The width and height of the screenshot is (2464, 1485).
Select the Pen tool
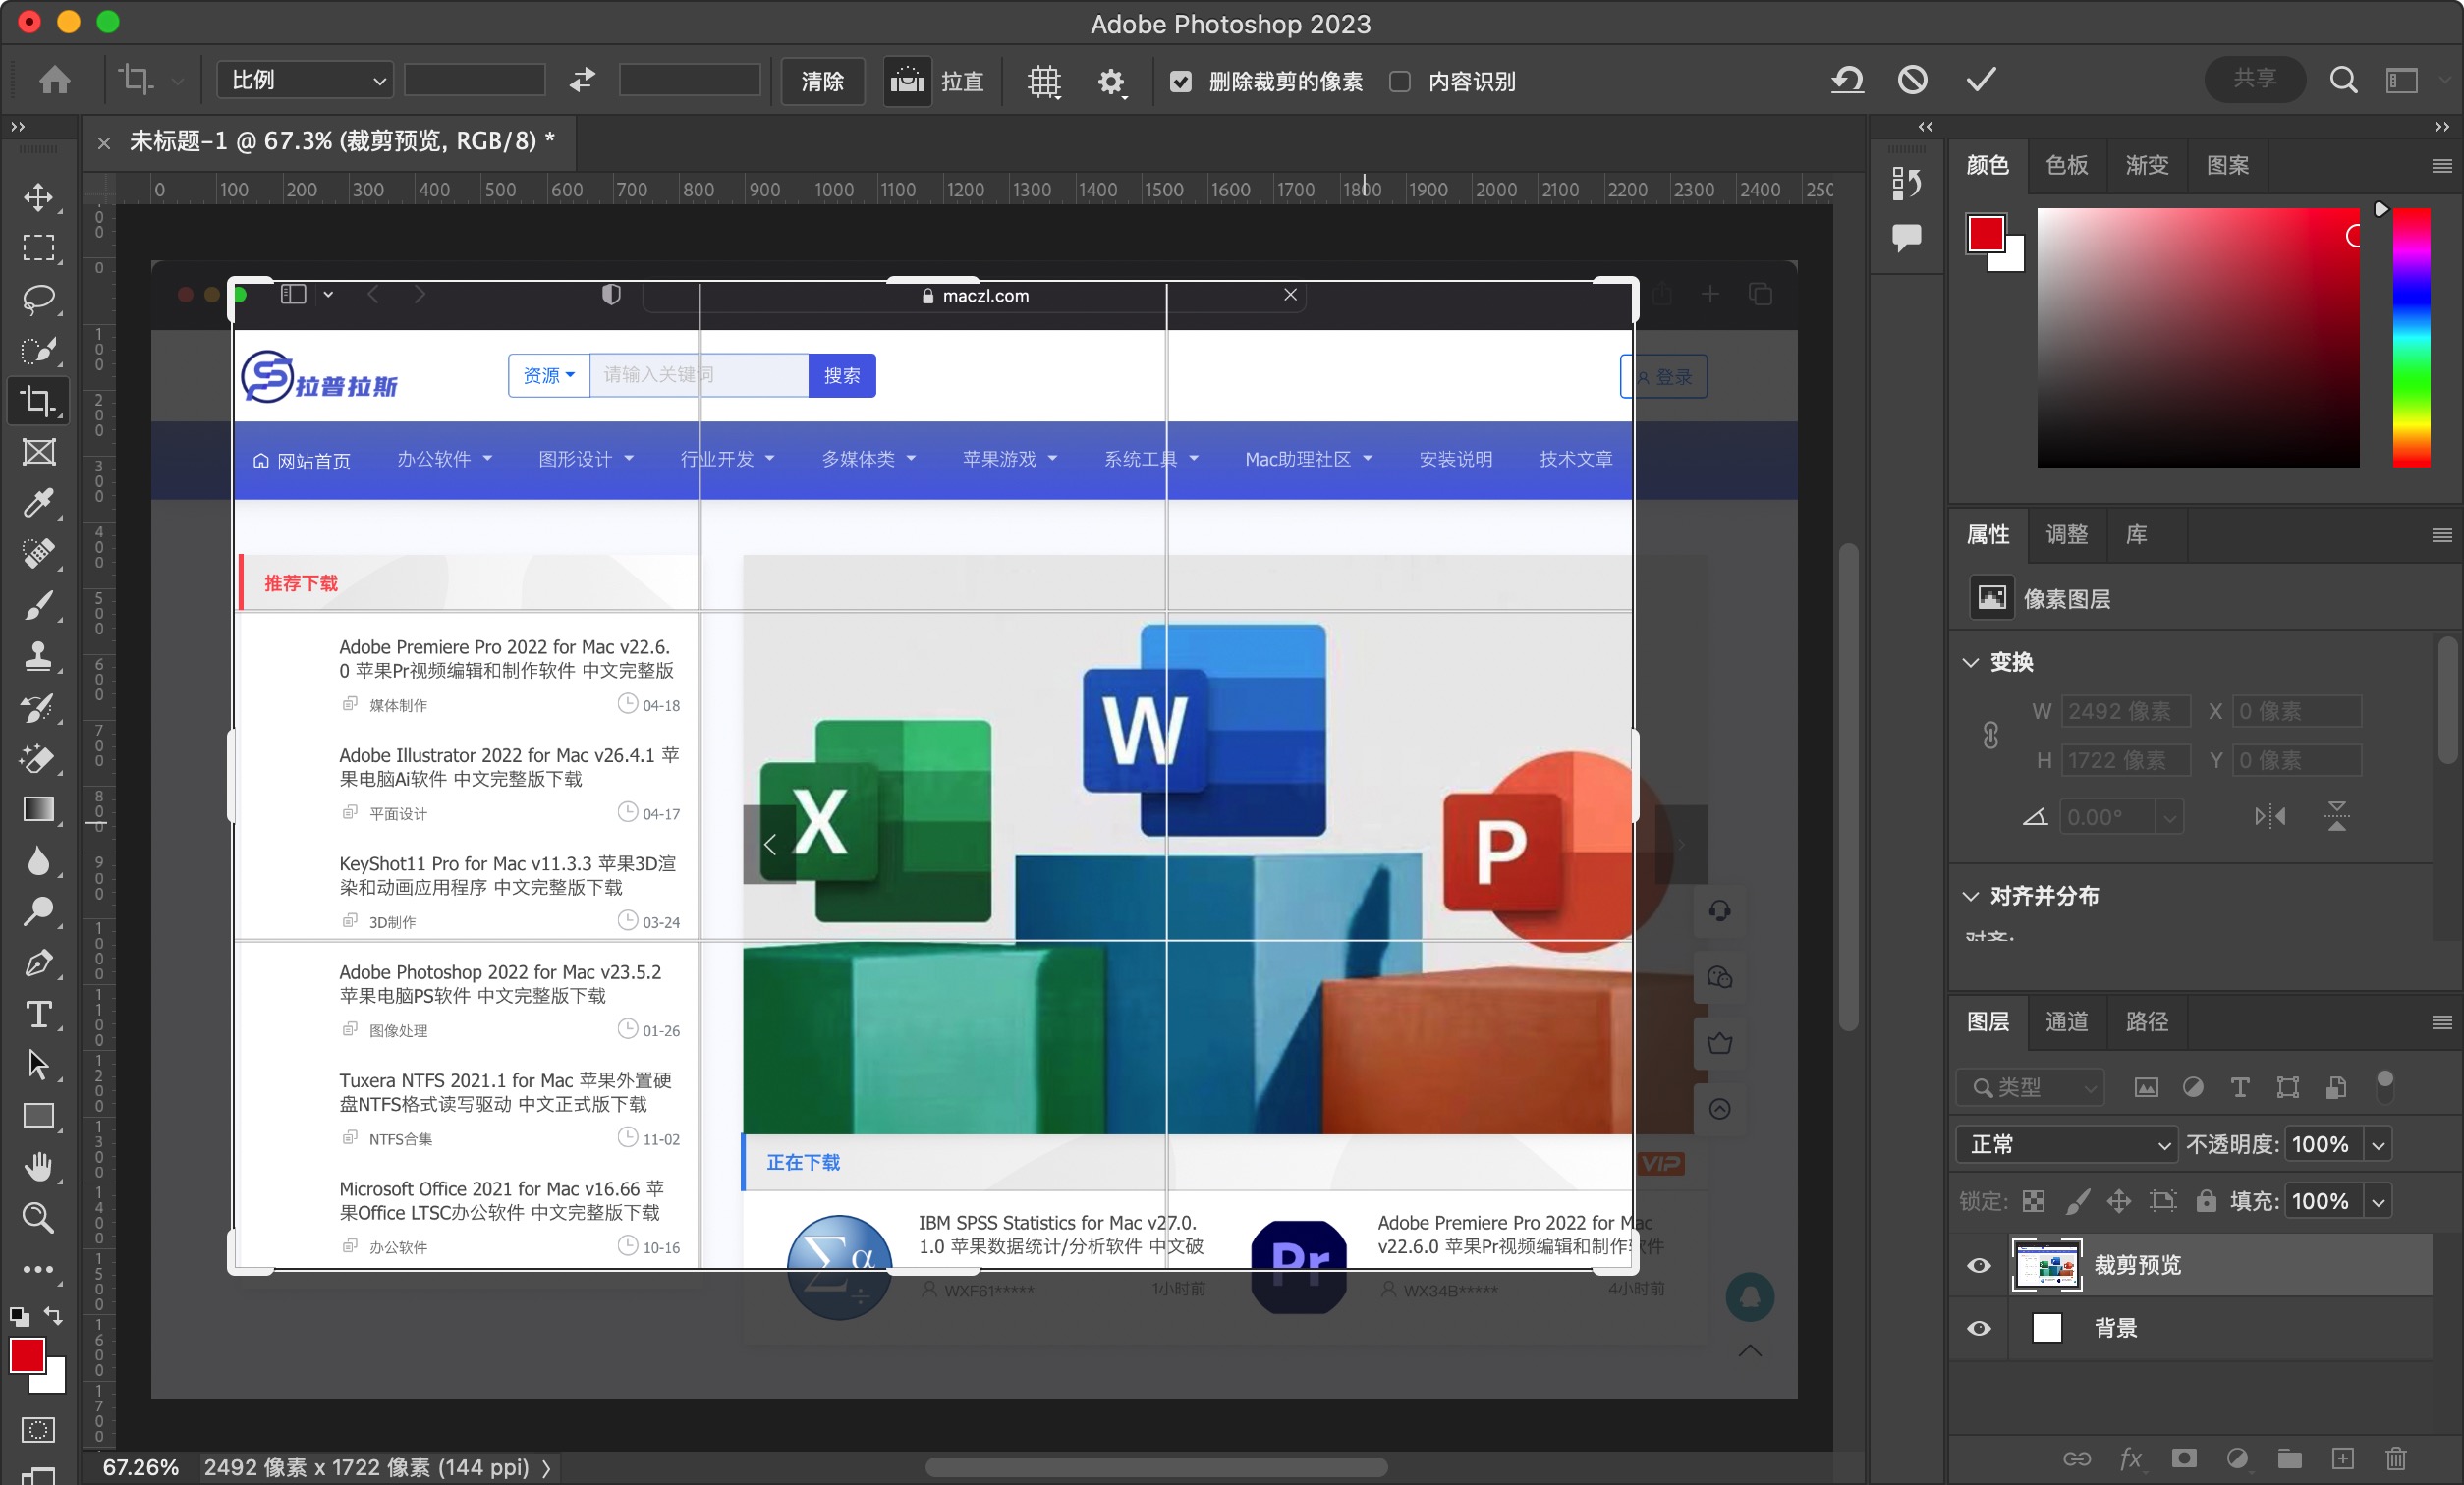pyautogui.click(x=38, y=963)
